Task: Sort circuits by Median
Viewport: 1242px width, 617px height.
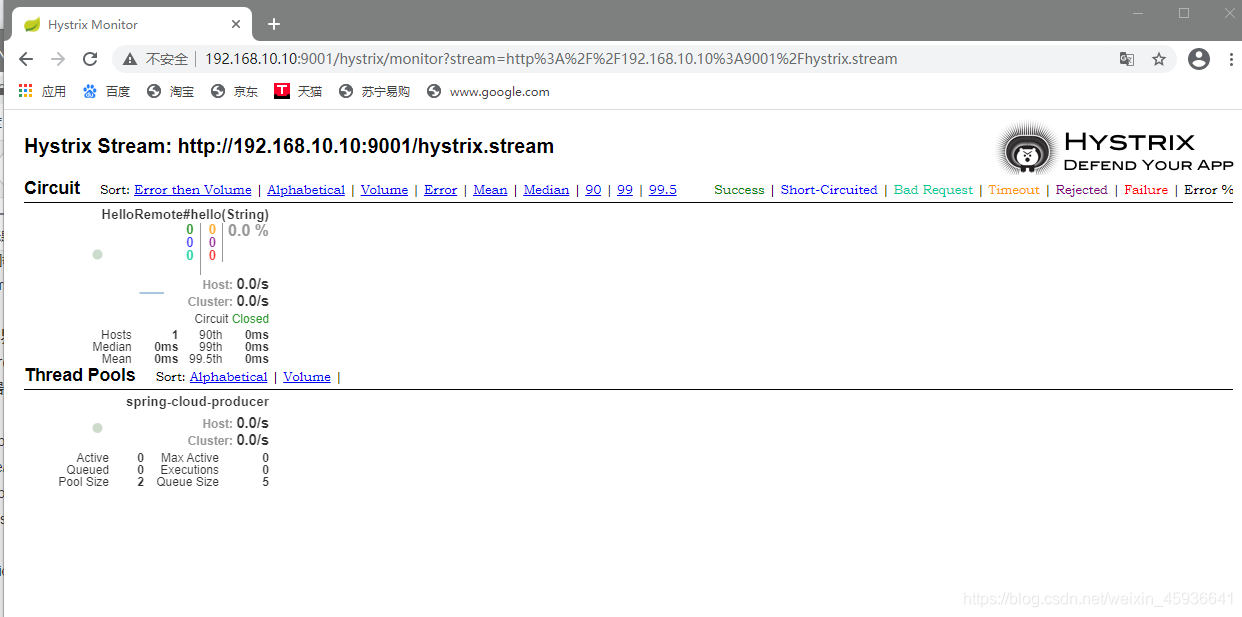Action: coord(546,189)
